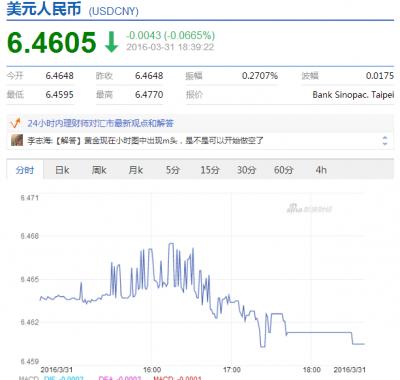Viewport: 400px width, 380px height.
Task: Click the 6.468 y-axis label
Action: point(30,236)
